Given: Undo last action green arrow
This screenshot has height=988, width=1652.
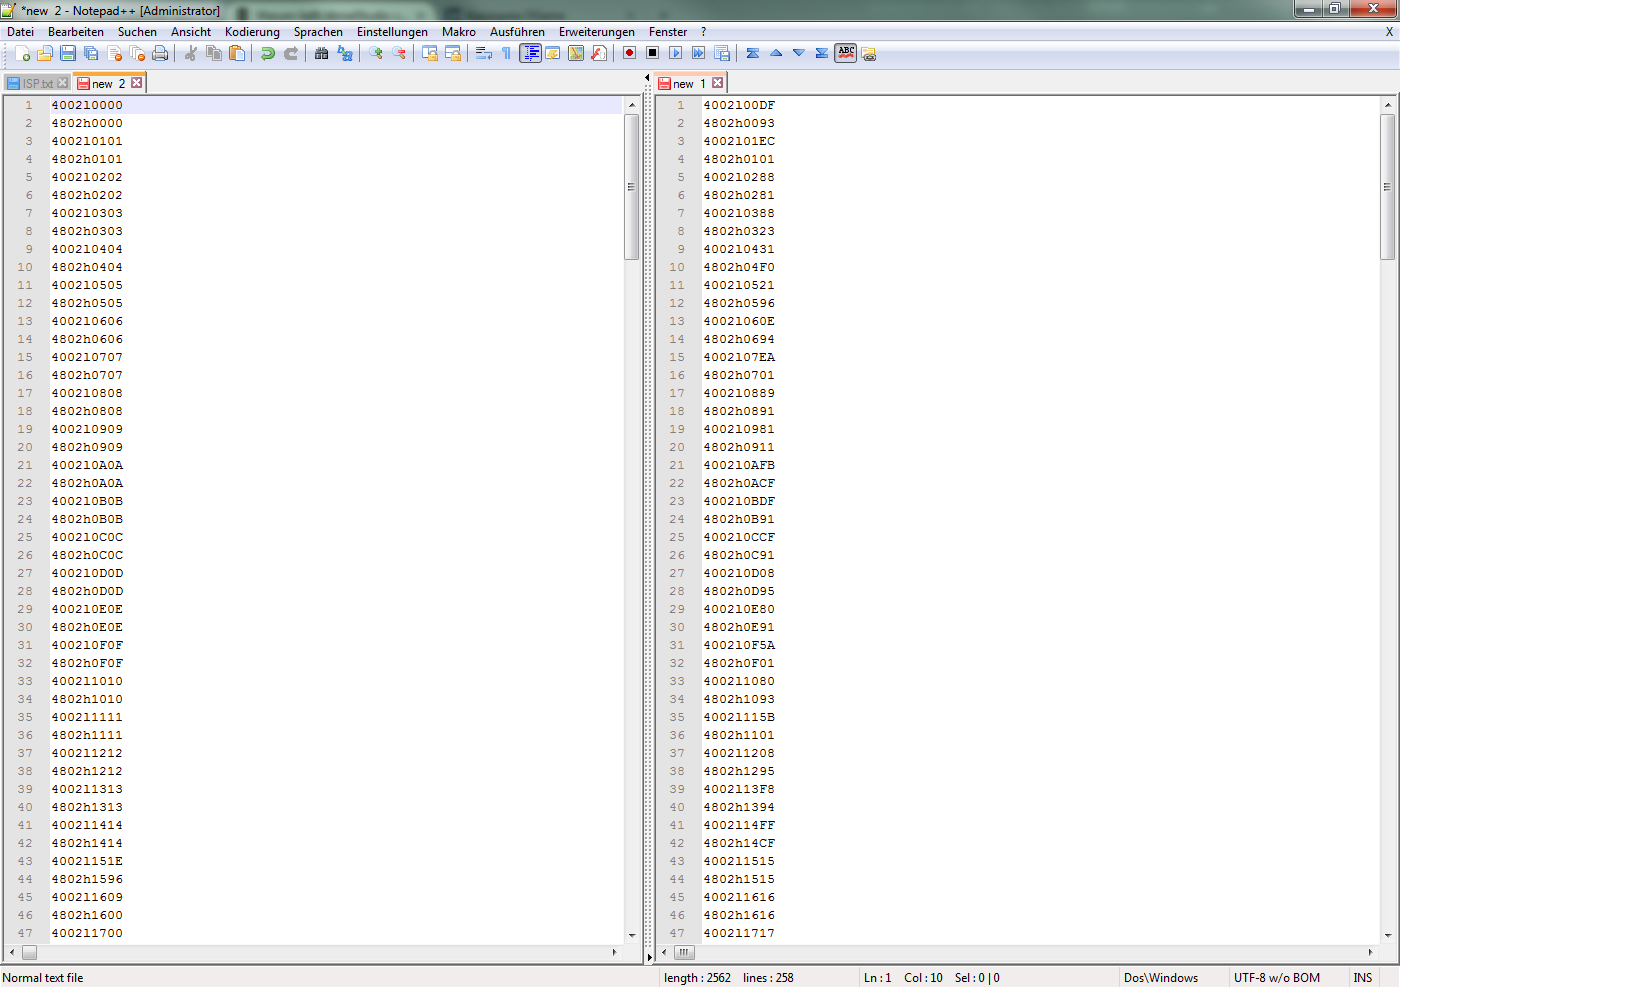Looking at the screenshot, I should coord(268,53).
